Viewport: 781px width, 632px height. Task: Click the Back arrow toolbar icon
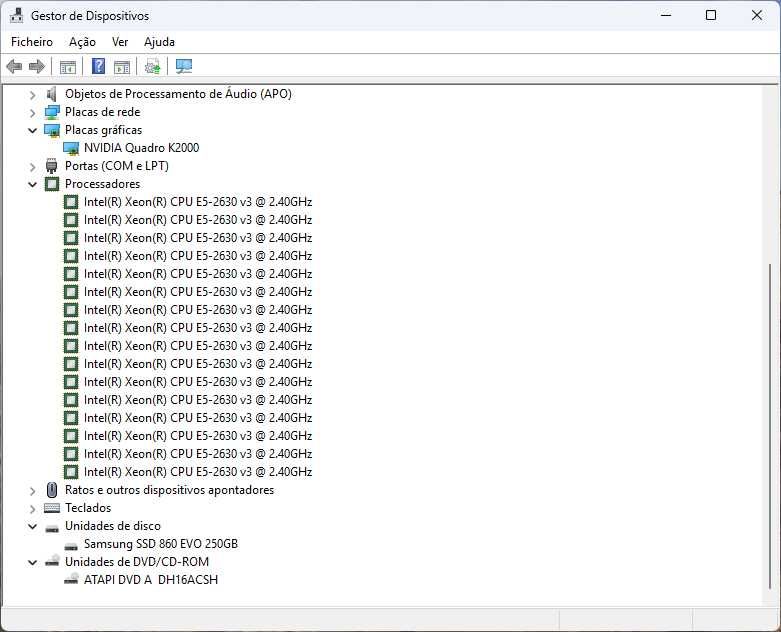click(x=14, y=66)
